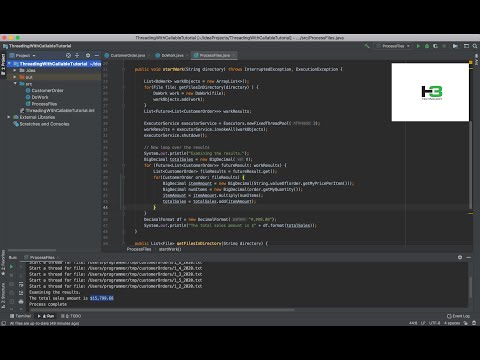Open the 6: TODO tool window
Screen dimensions: 480x360
pos(71,316)
